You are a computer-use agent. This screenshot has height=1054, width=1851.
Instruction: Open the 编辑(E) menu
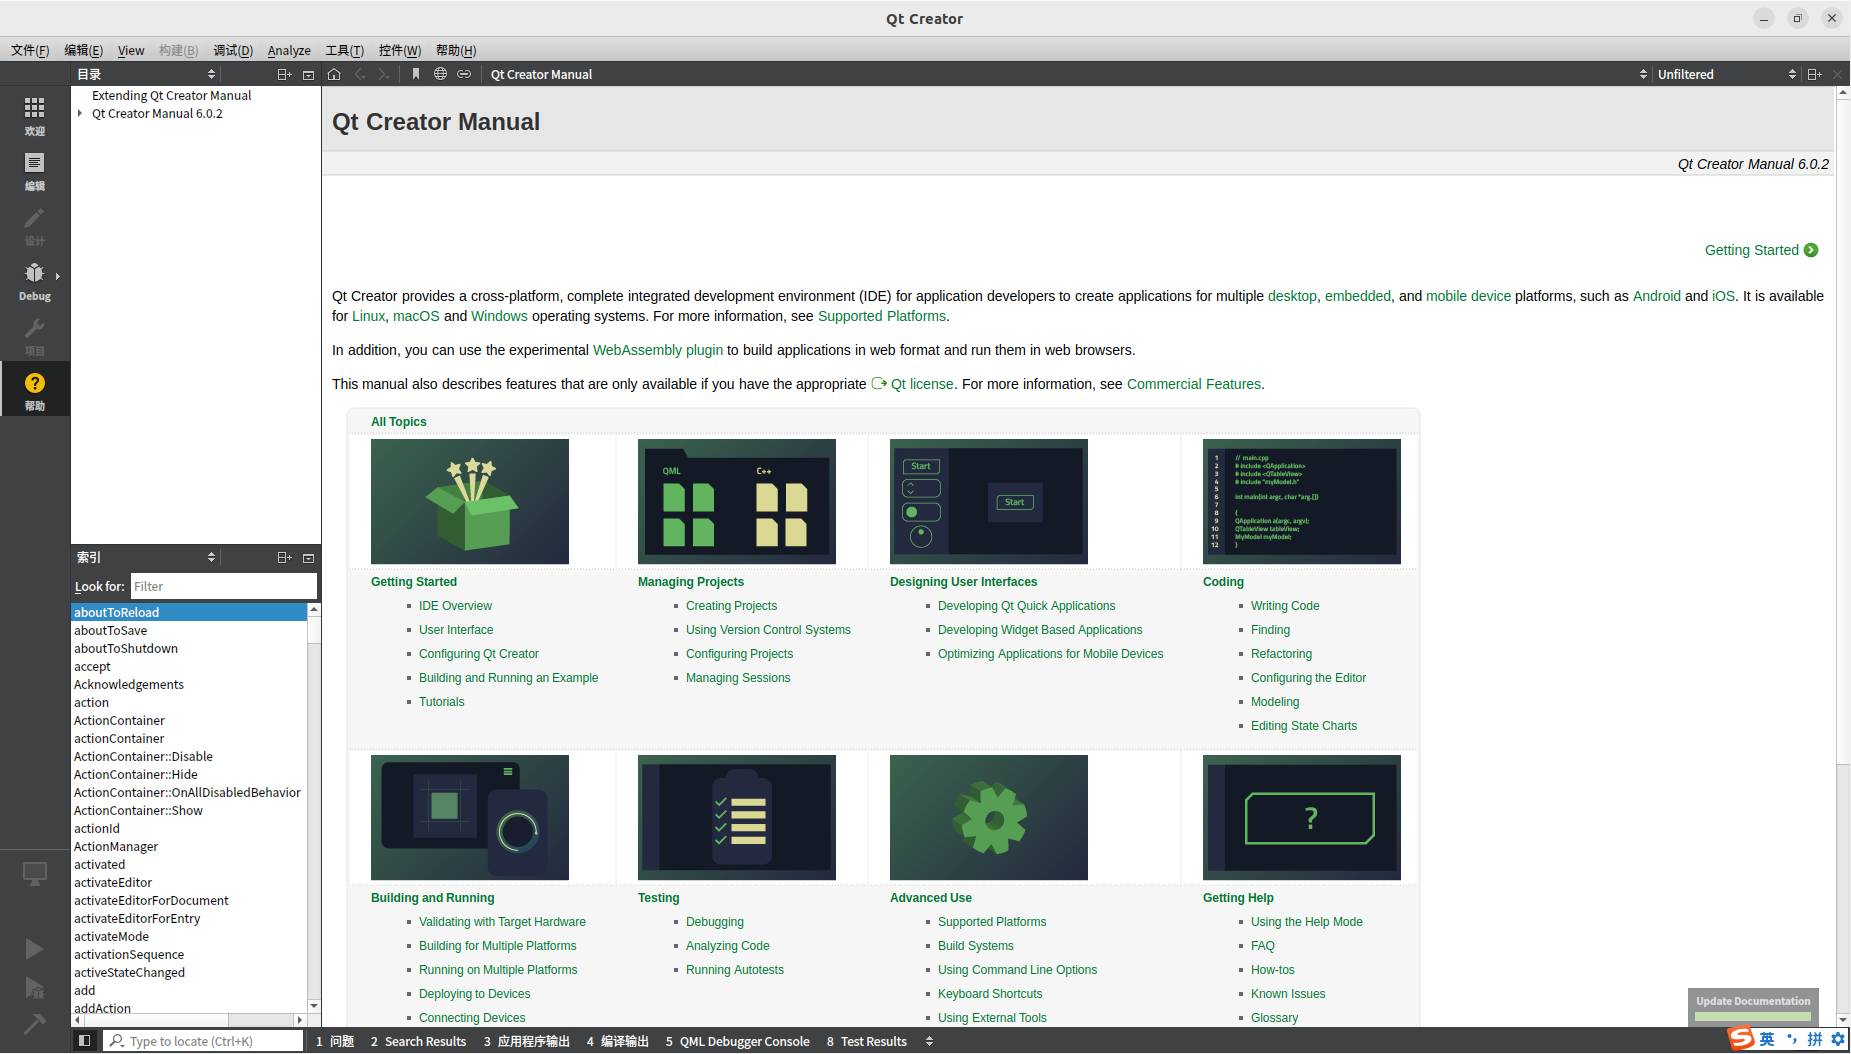click(x=83, y=50)
